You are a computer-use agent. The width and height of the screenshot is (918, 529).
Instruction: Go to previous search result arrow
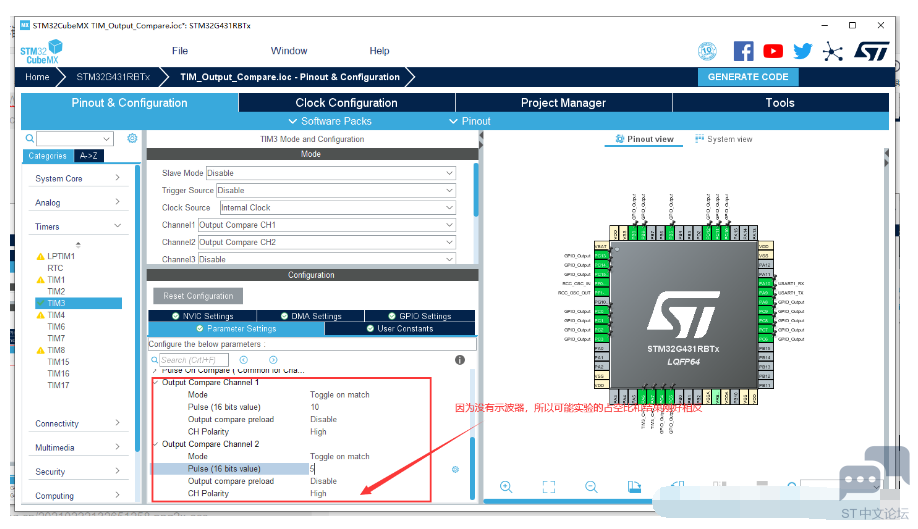(x=244, y=360)
